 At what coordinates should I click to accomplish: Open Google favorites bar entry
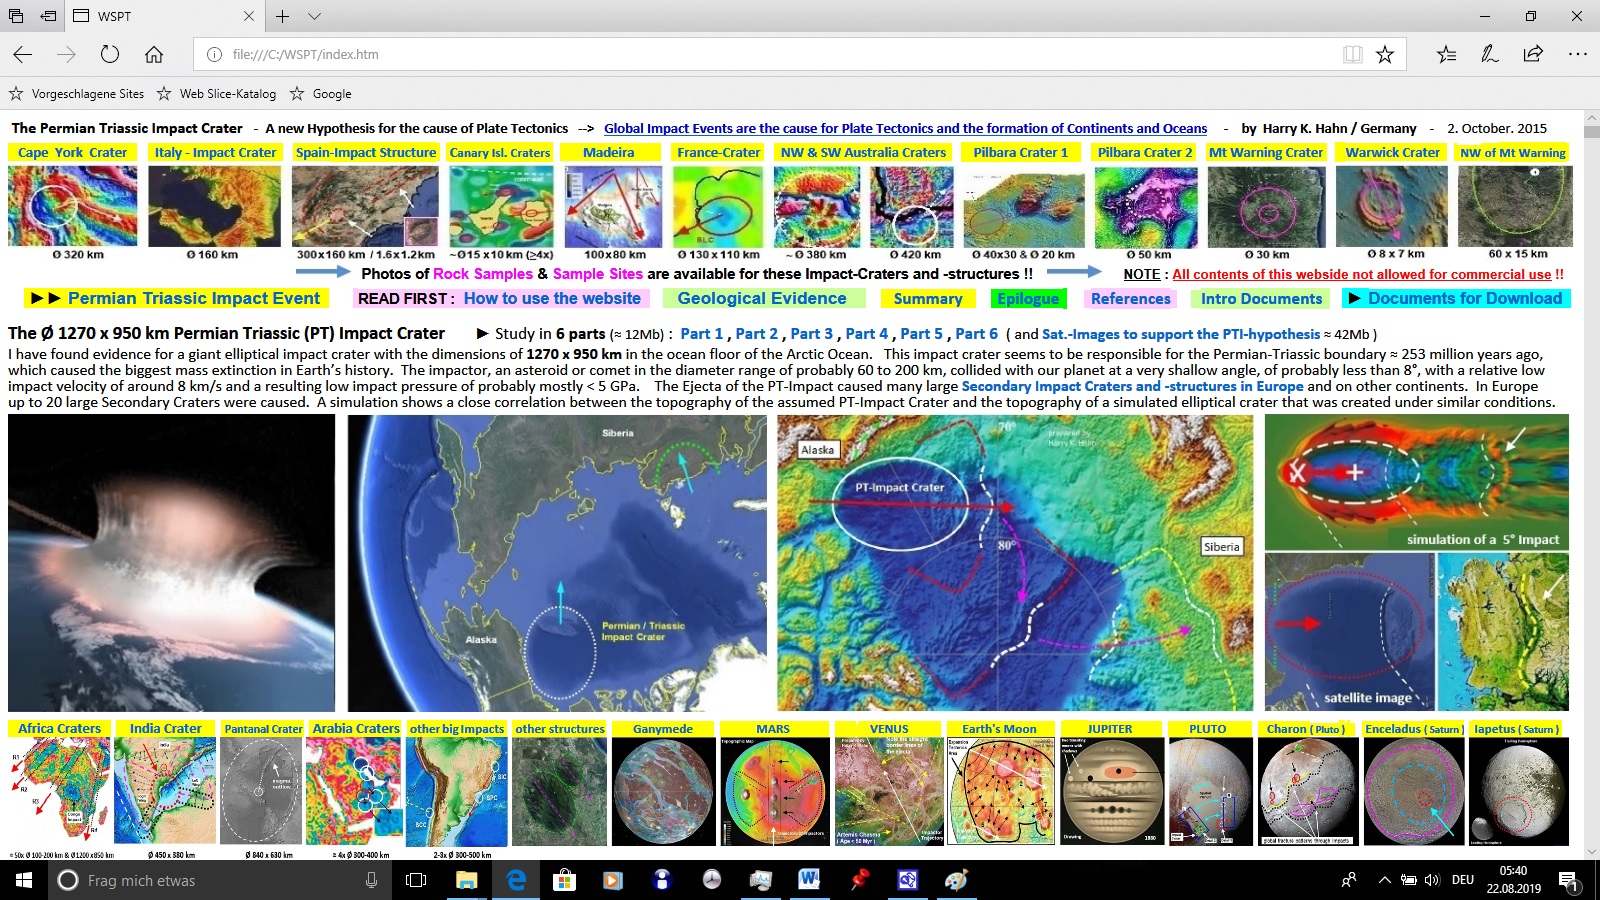[x=321, y=94]
